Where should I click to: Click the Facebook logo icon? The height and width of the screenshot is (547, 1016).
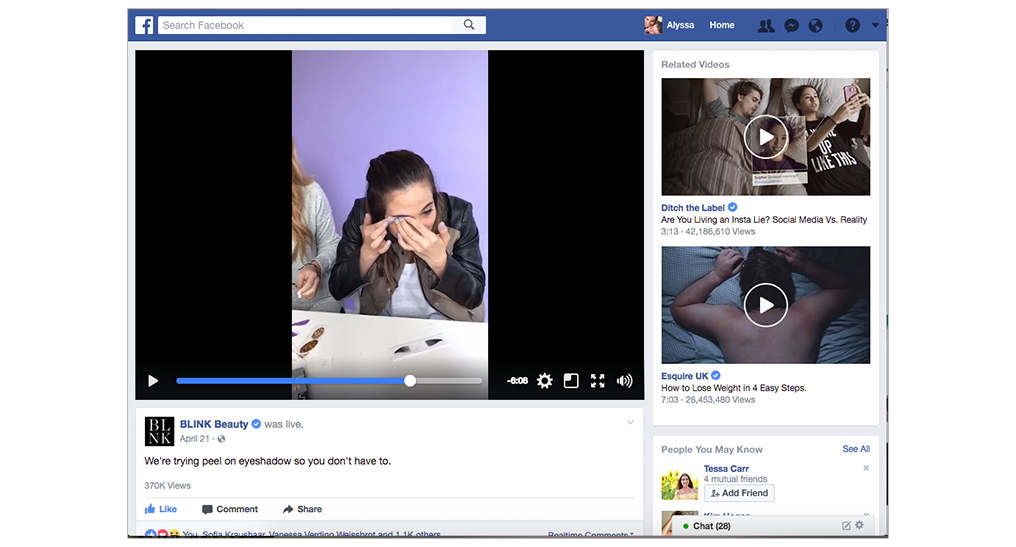[144, 25]
